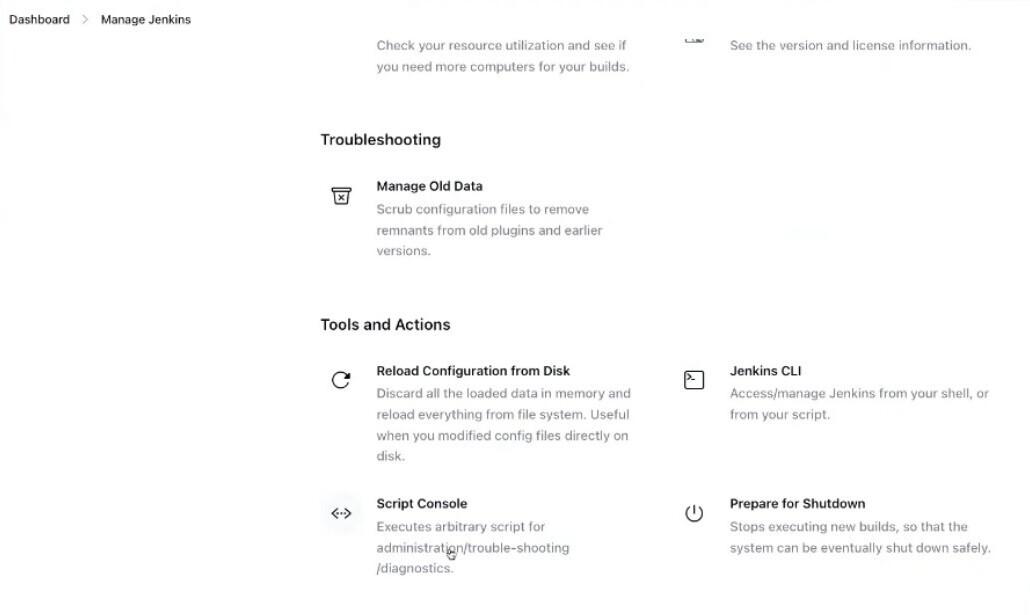
Task: Expand the breadcrumb chevron after Dashboard
Action: (85, 20)
